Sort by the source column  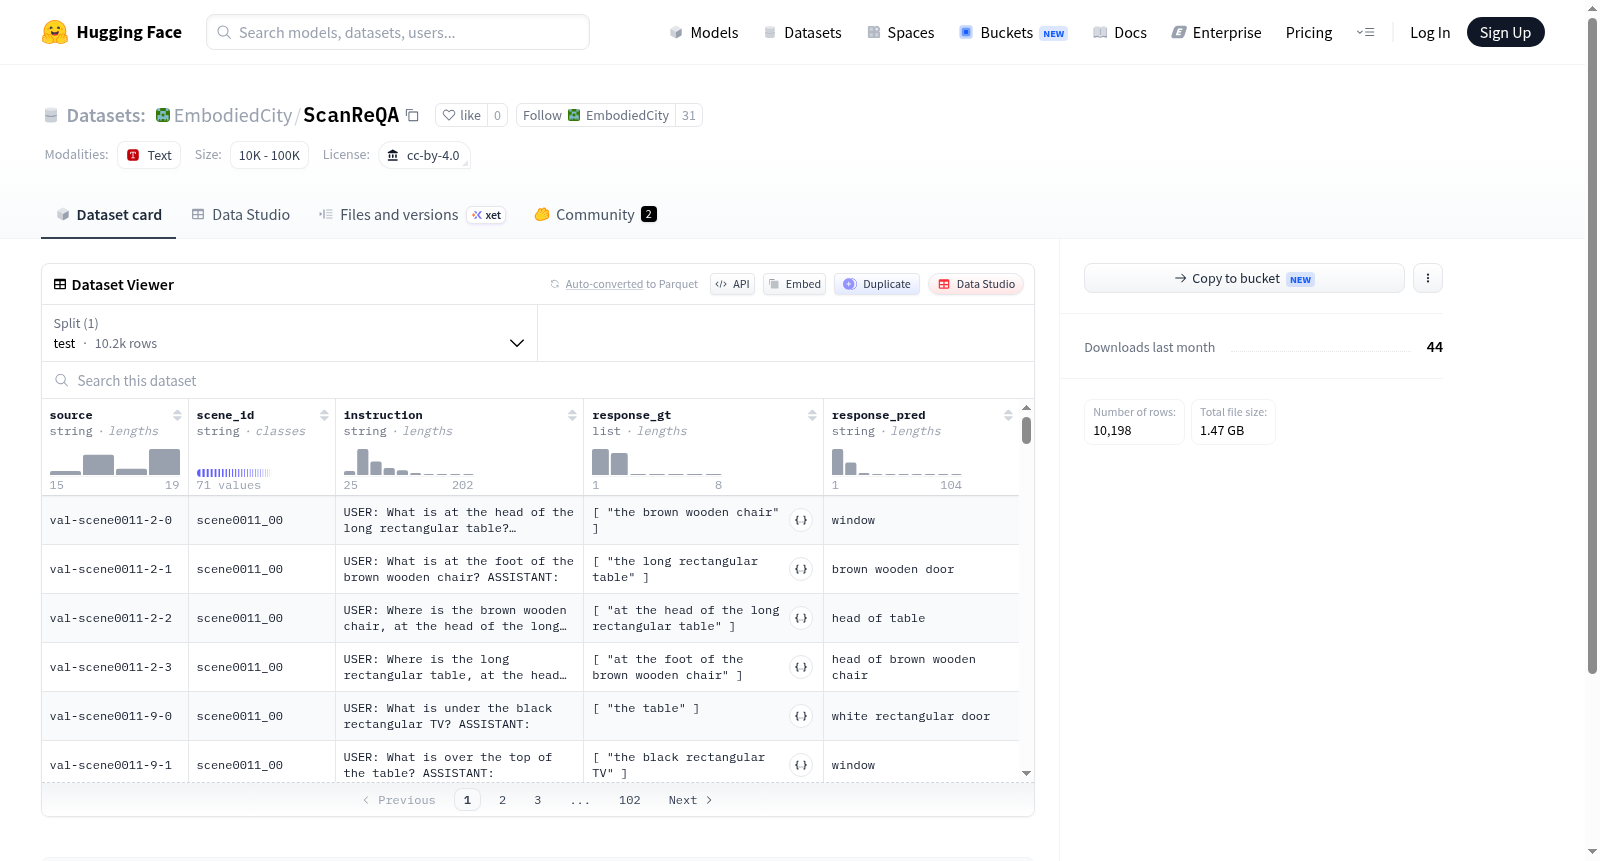(177, 415)
